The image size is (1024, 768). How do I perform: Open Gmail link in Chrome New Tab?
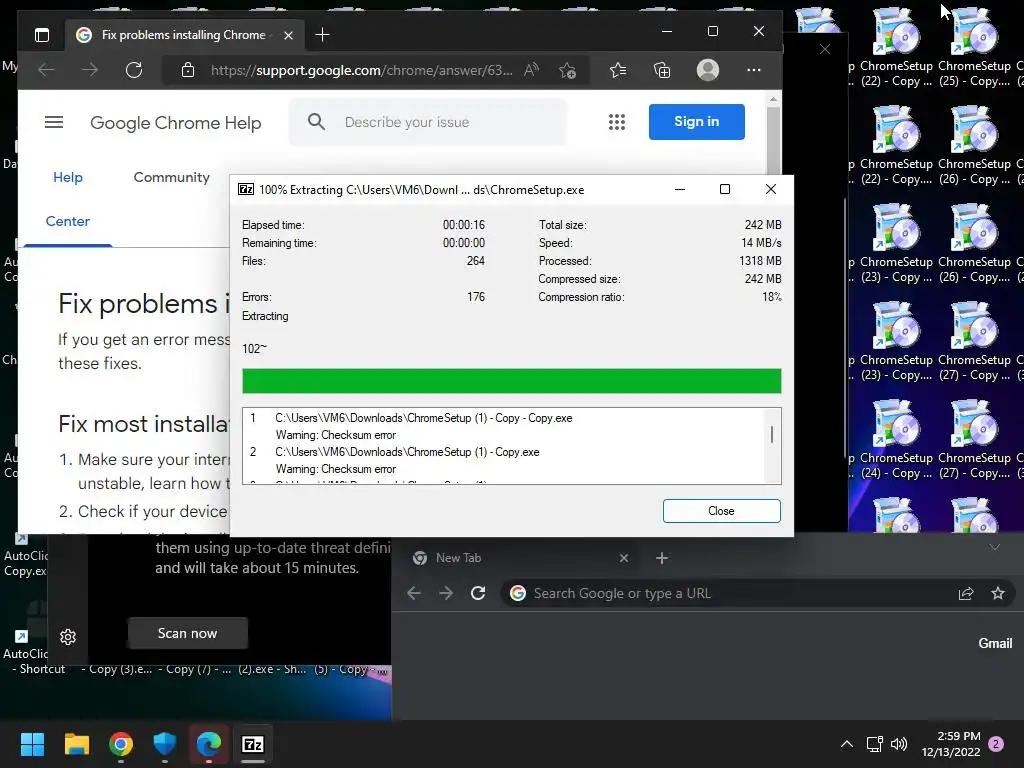pos(995,643)
